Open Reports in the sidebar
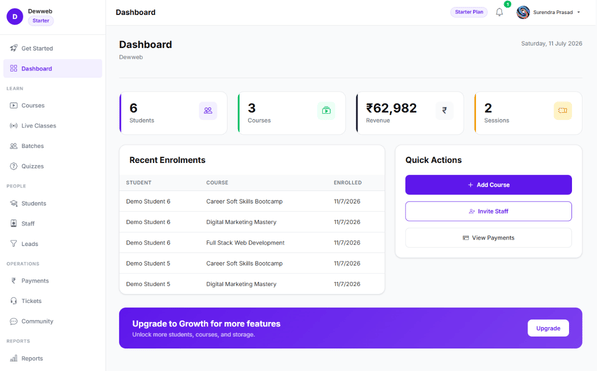Viewport: 597px width, 371px height. pos(53,358)
